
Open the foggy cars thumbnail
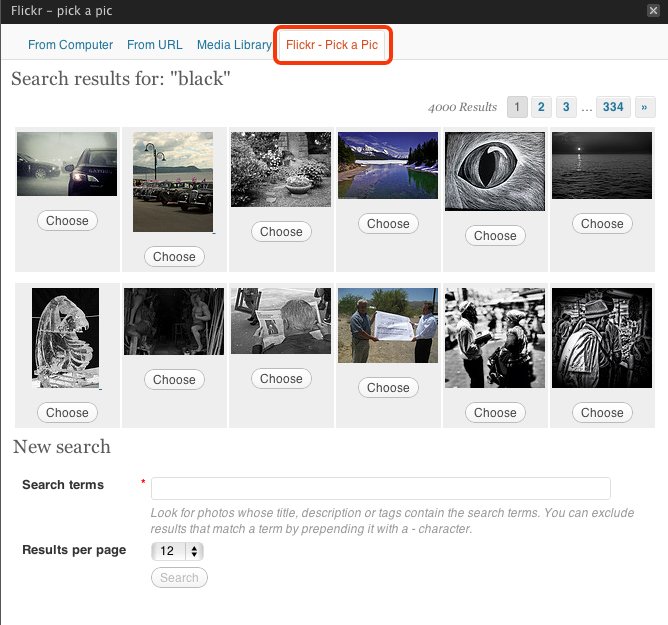click(x=67, y=164)
